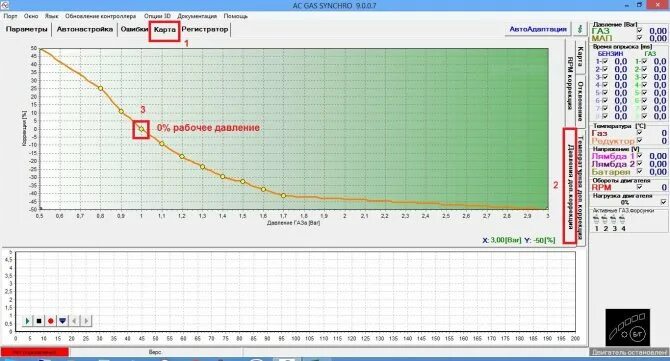This screenshot has width=670, height=361.
Task: Open the Документация menu
Action: point(197,16)
